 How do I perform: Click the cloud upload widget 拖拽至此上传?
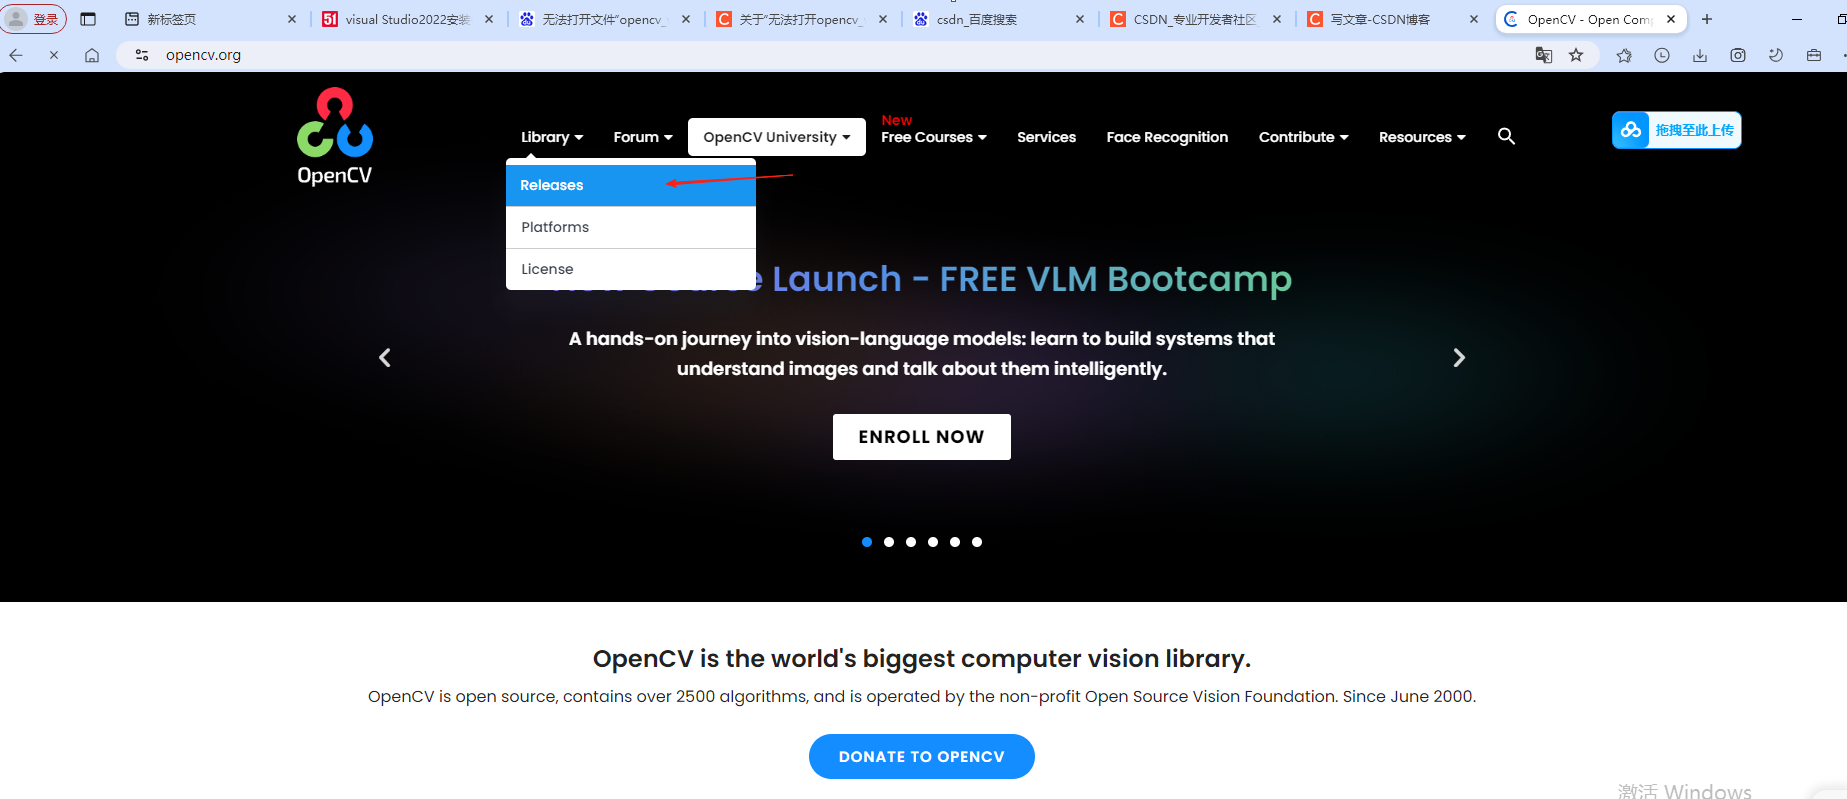(1676, 130)
